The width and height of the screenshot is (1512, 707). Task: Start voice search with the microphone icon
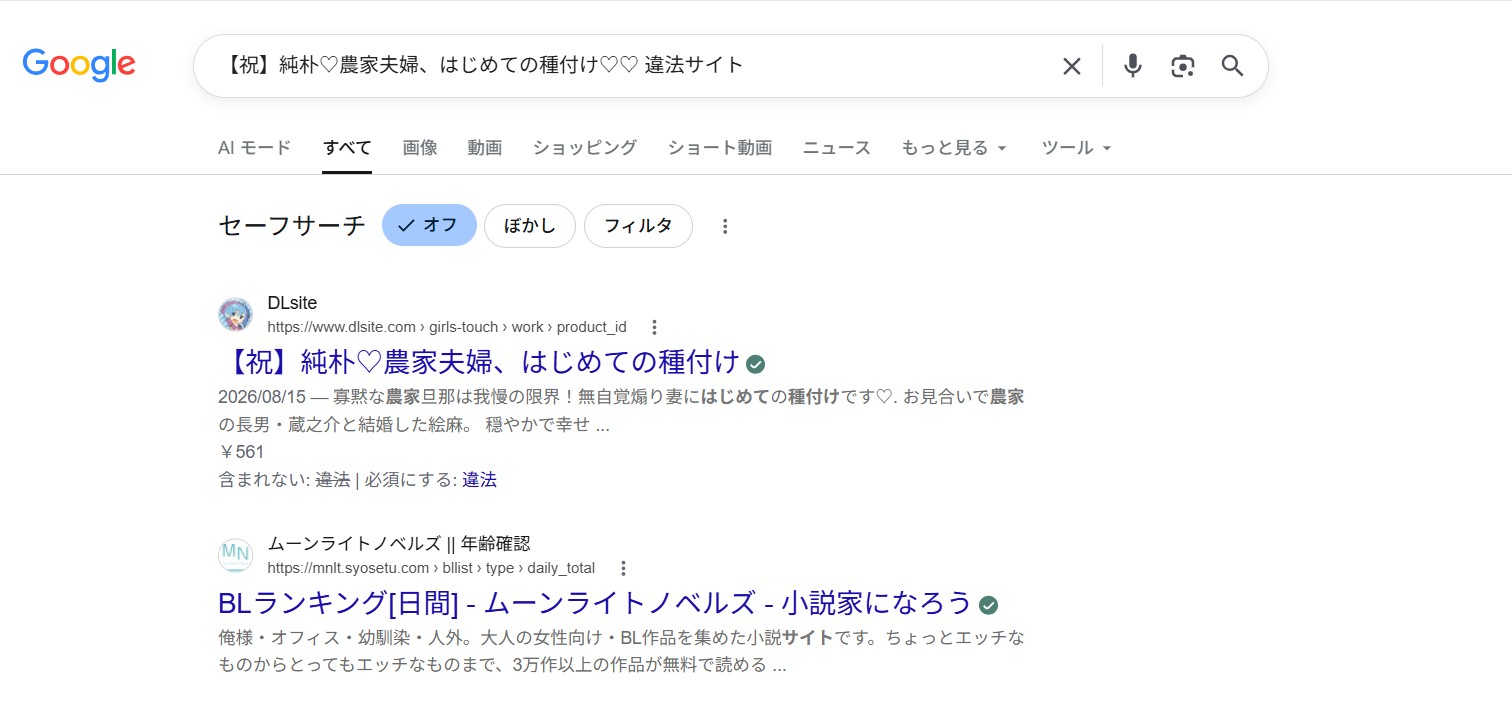(1132, 66)
